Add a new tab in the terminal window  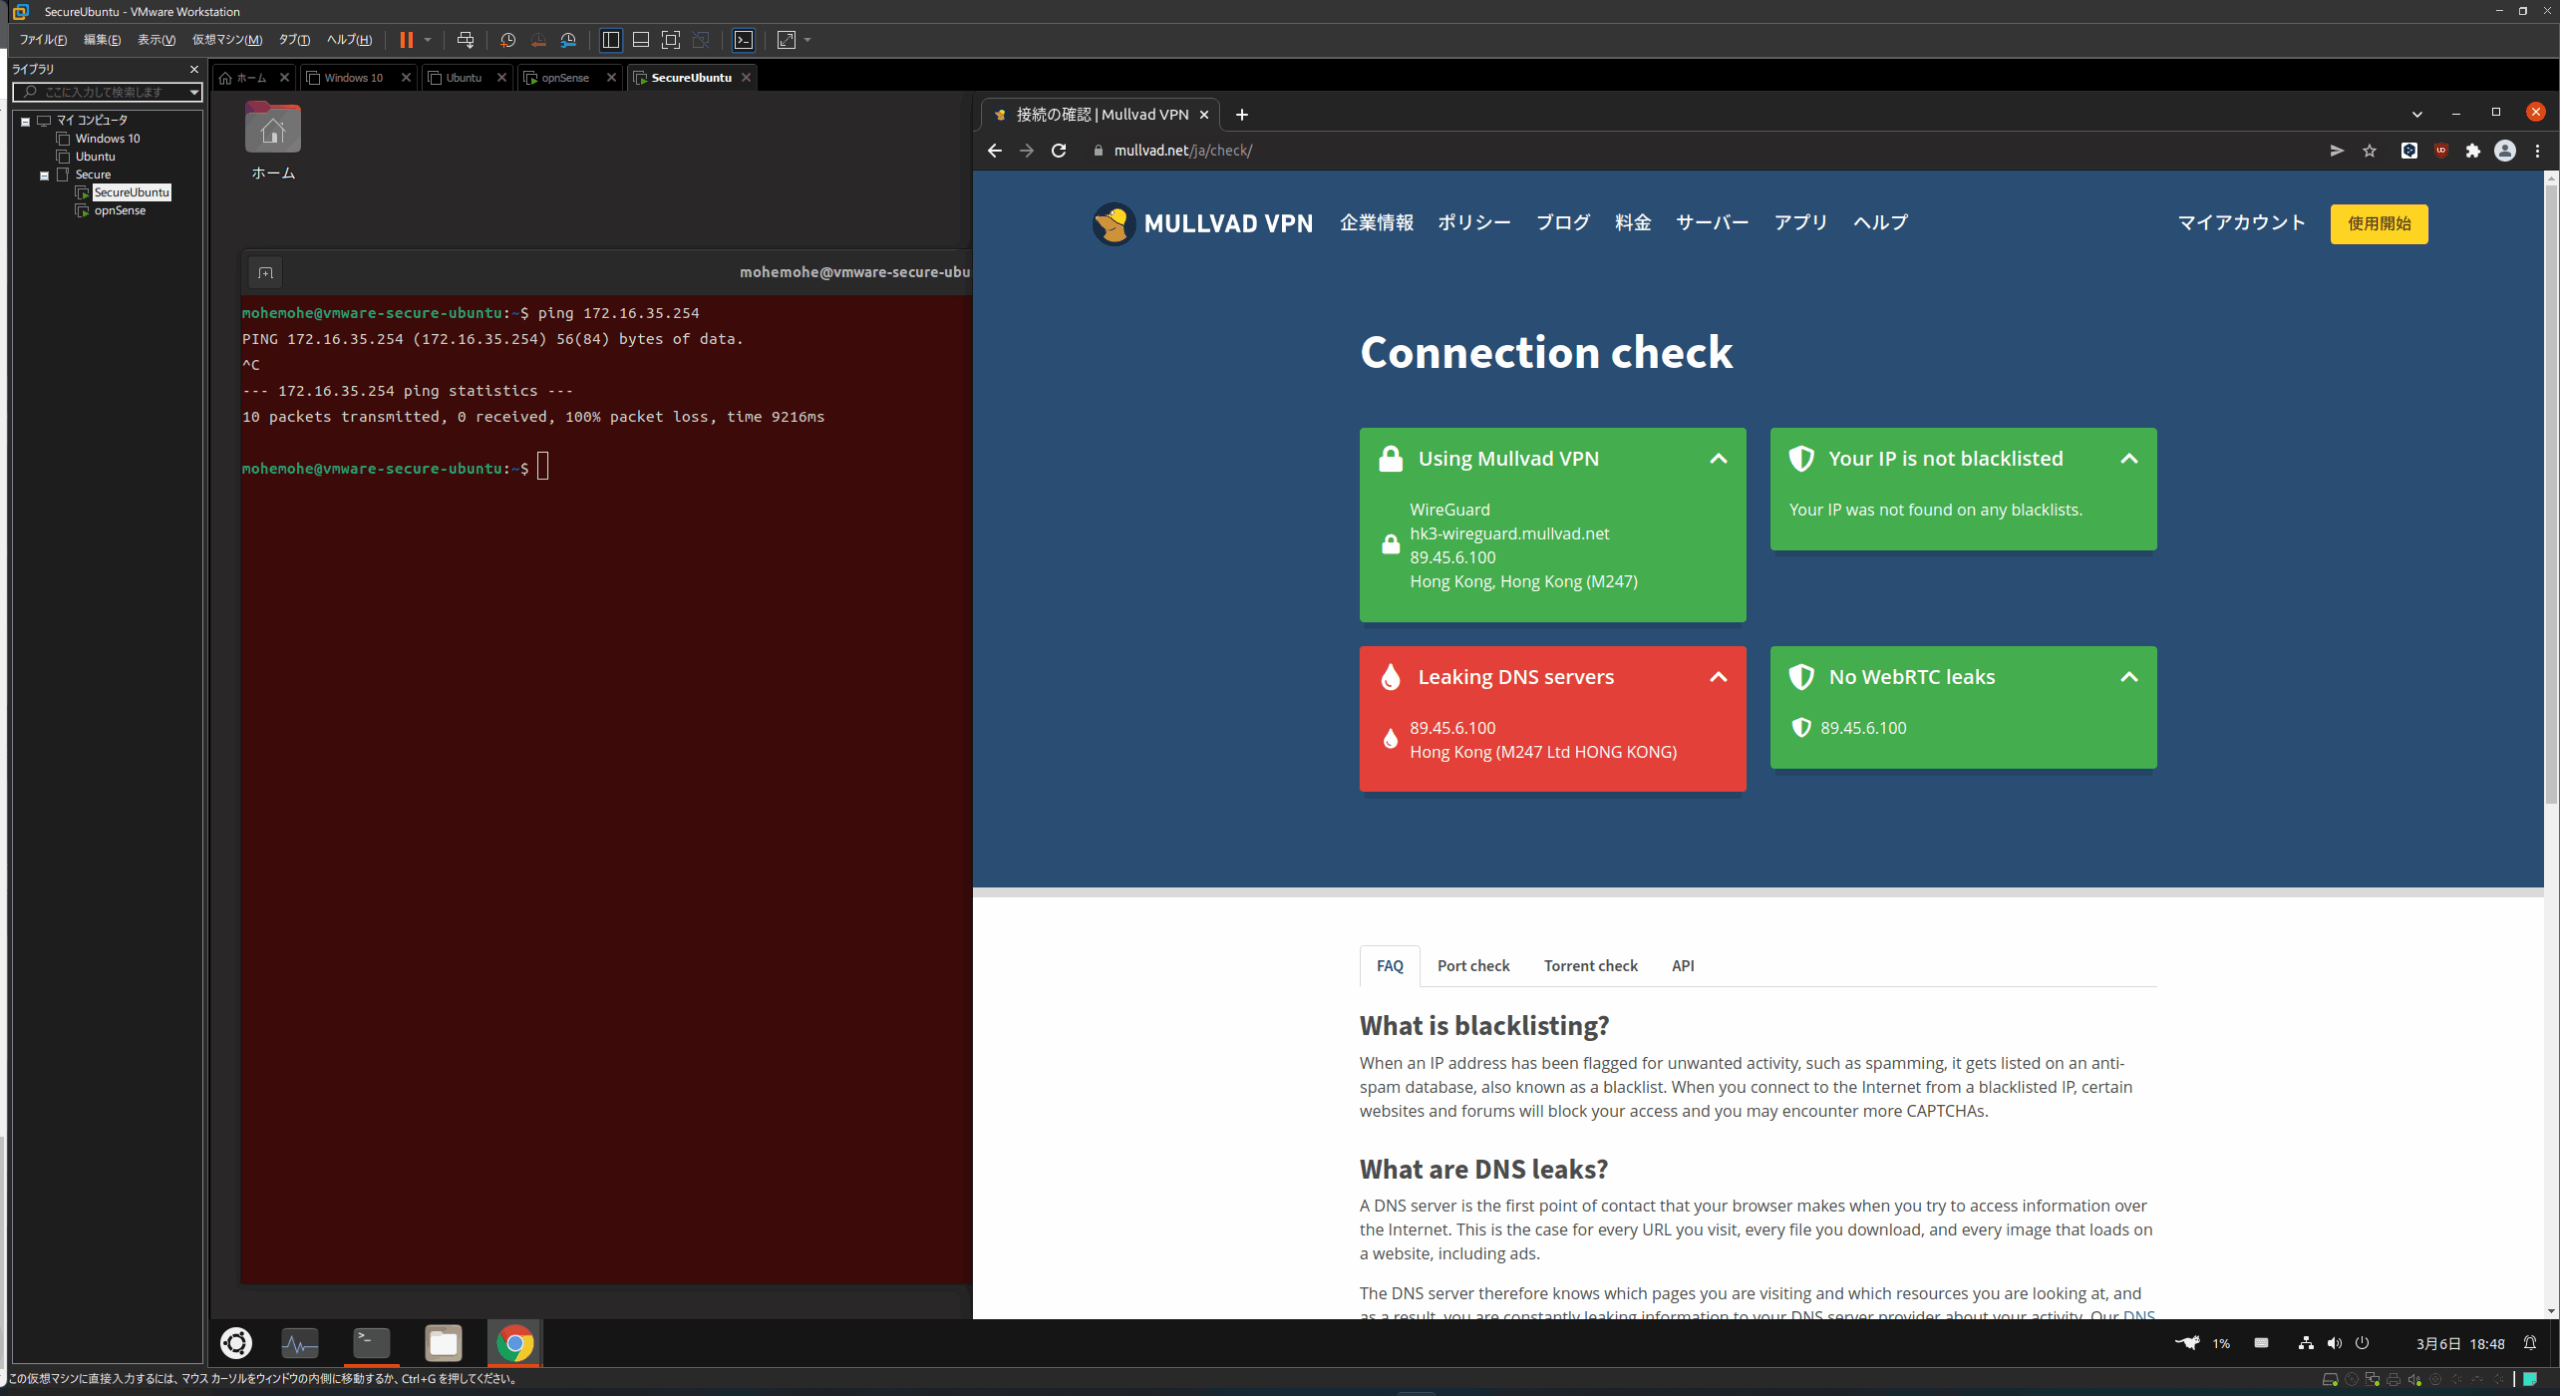pos(265,273)
